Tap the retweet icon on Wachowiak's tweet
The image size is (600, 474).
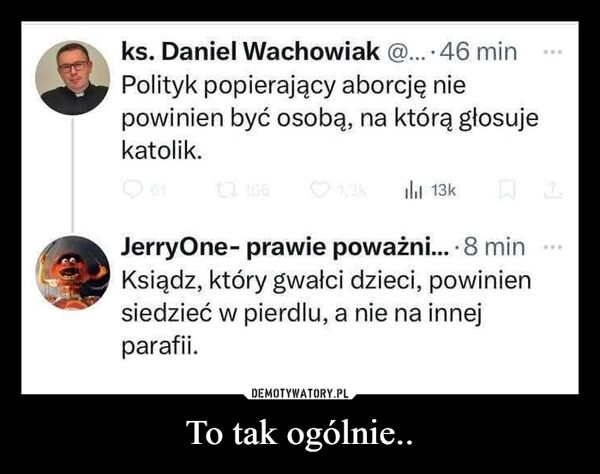click(x=226, y=190)
